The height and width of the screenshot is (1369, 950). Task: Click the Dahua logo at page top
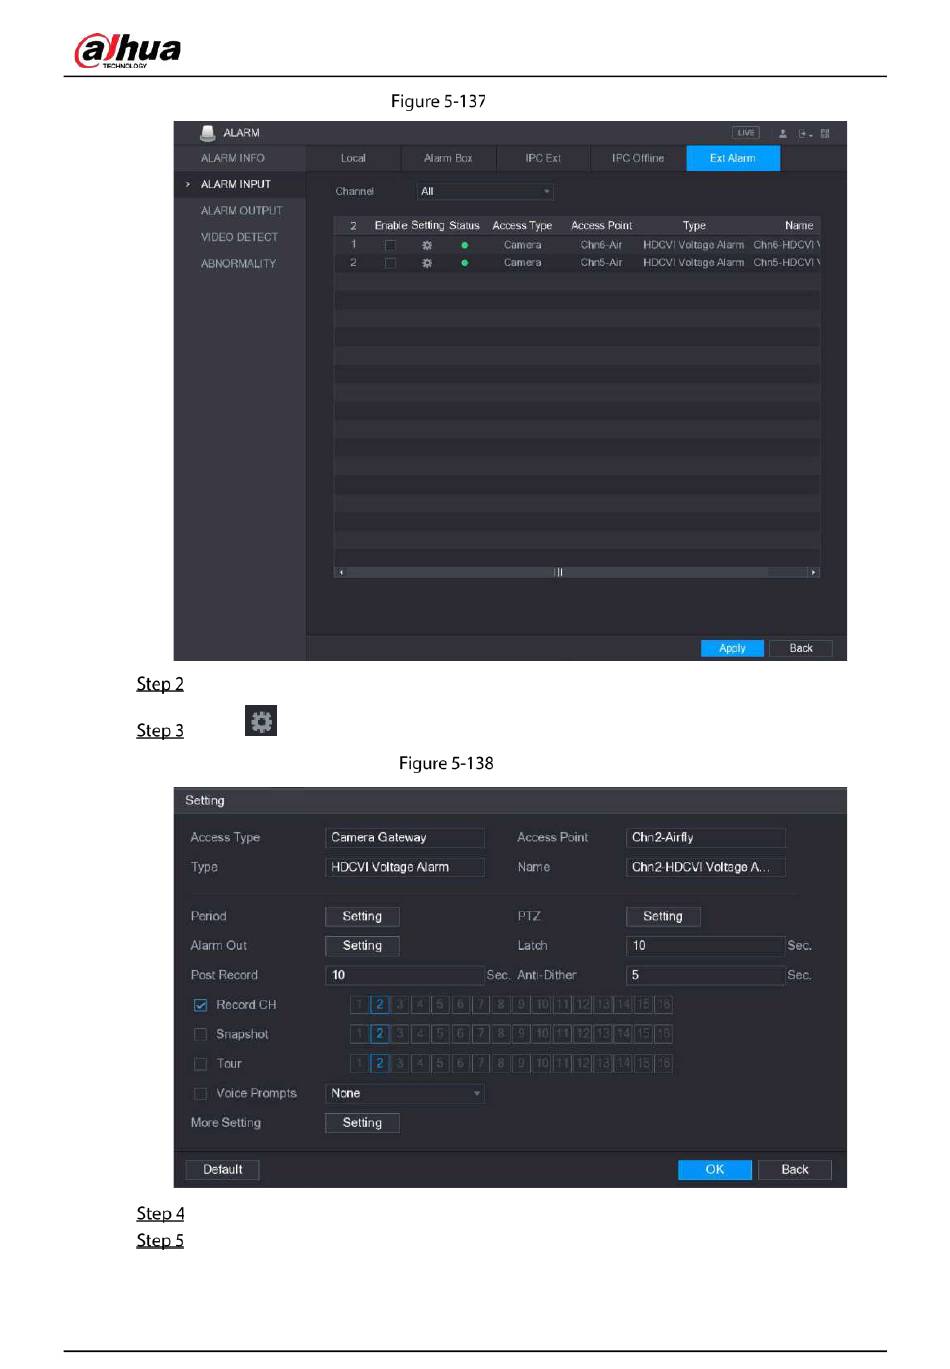point(128,49)
